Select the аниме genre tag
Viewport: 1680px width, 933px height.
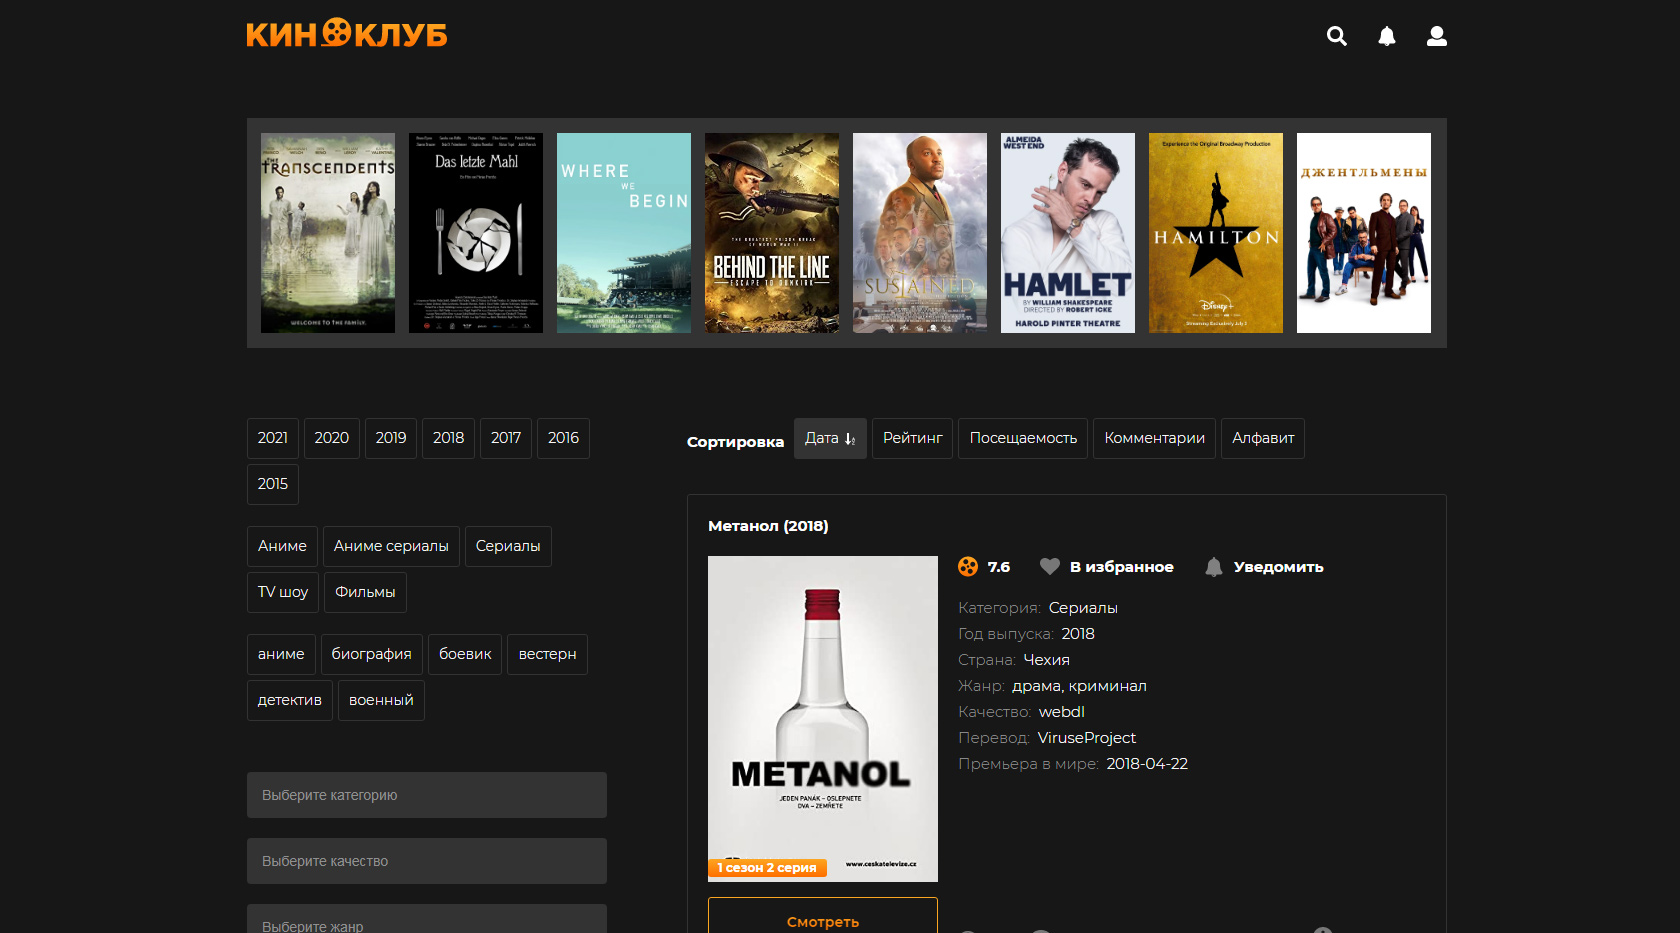[281, 654]
